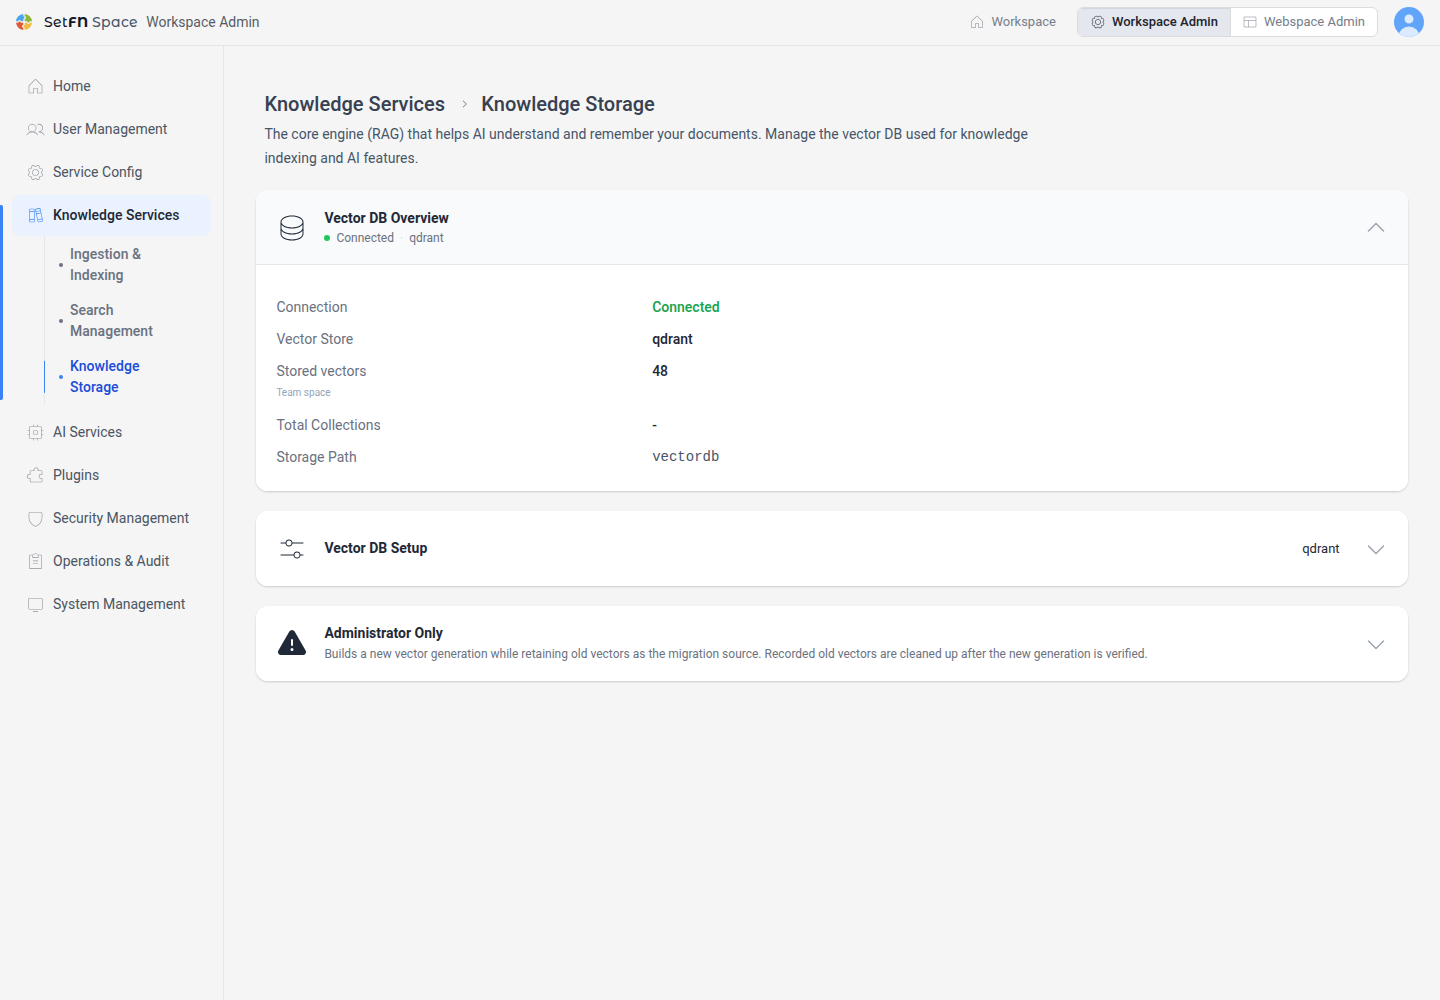The width and height of the screenshot is (1440, 1000).
Task: Click the green Connected status value
Action: click(686, 307)
